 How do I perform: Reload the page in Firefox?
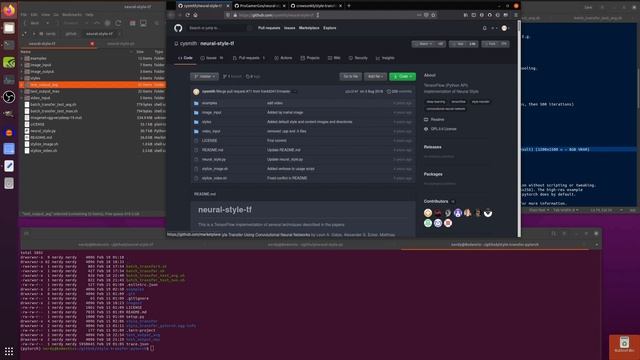coord(187,15)
